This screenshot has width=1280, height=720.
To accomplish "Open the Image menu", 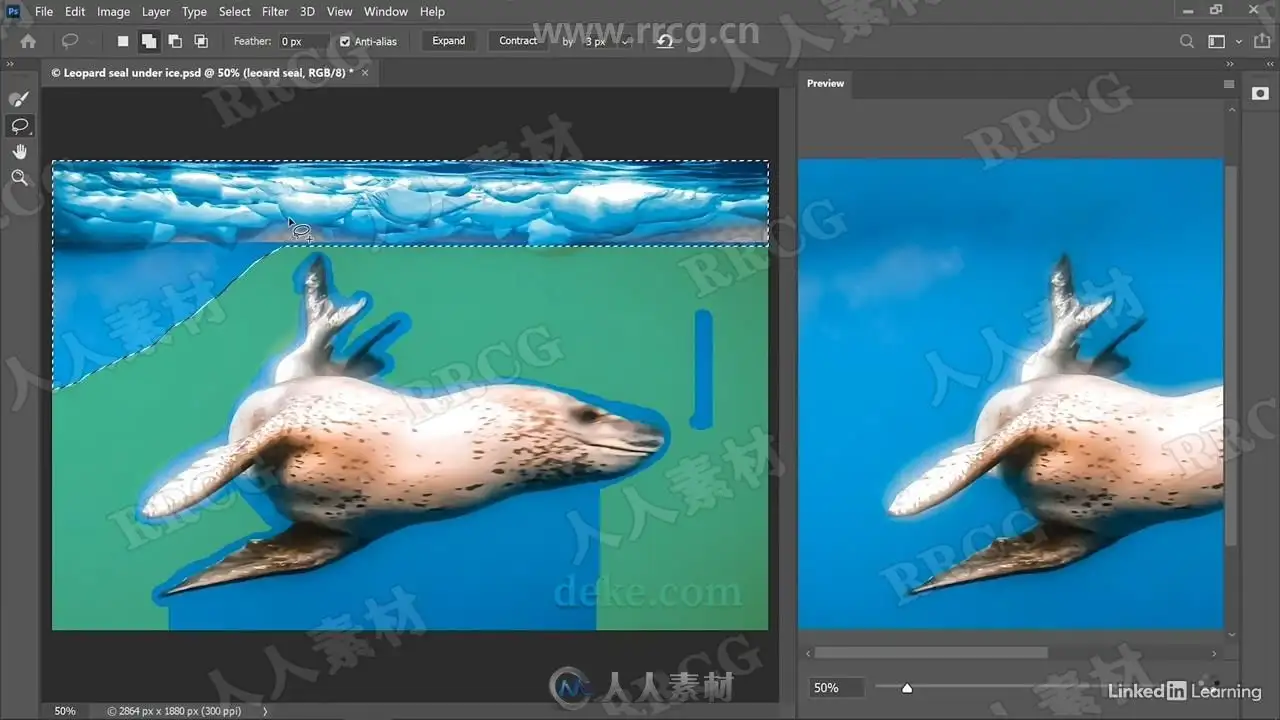I will pyautogui.click(x=113, y=12).
